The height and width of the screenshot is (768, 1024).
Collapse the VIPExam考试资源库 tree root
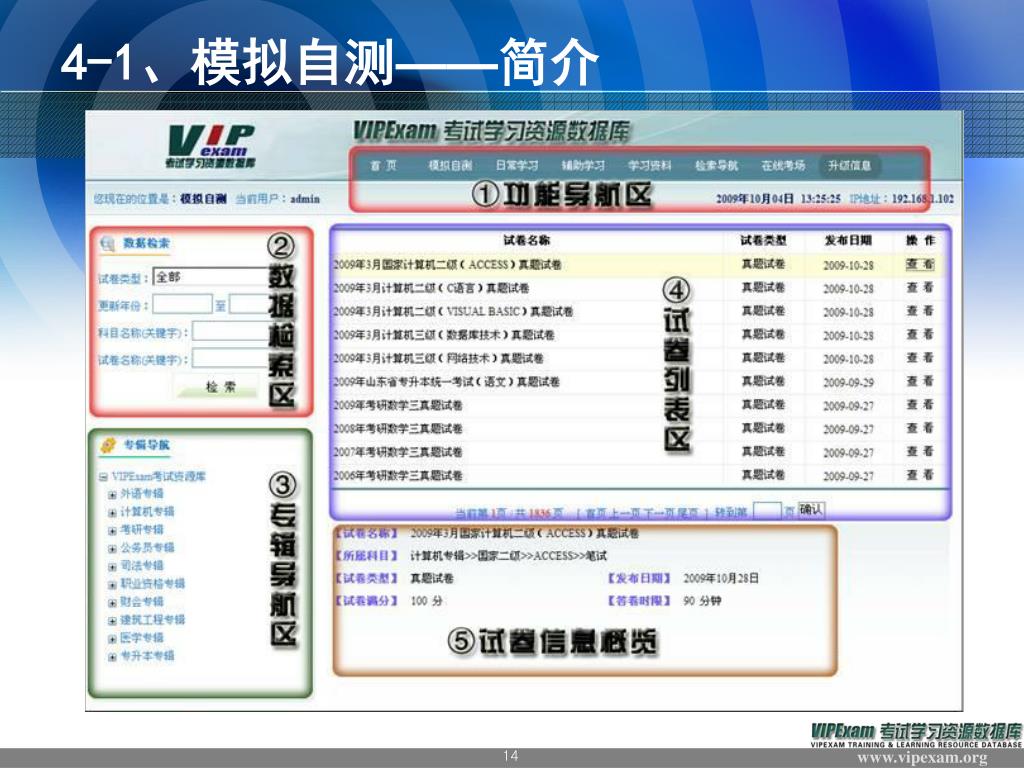tap(103, 477)
